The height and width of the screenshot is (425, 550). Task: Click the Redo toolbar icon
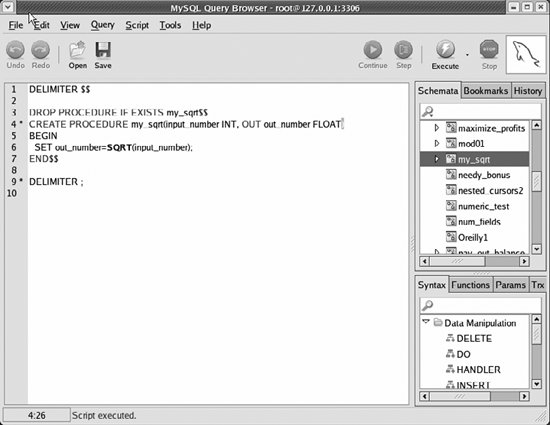[41, 49]
